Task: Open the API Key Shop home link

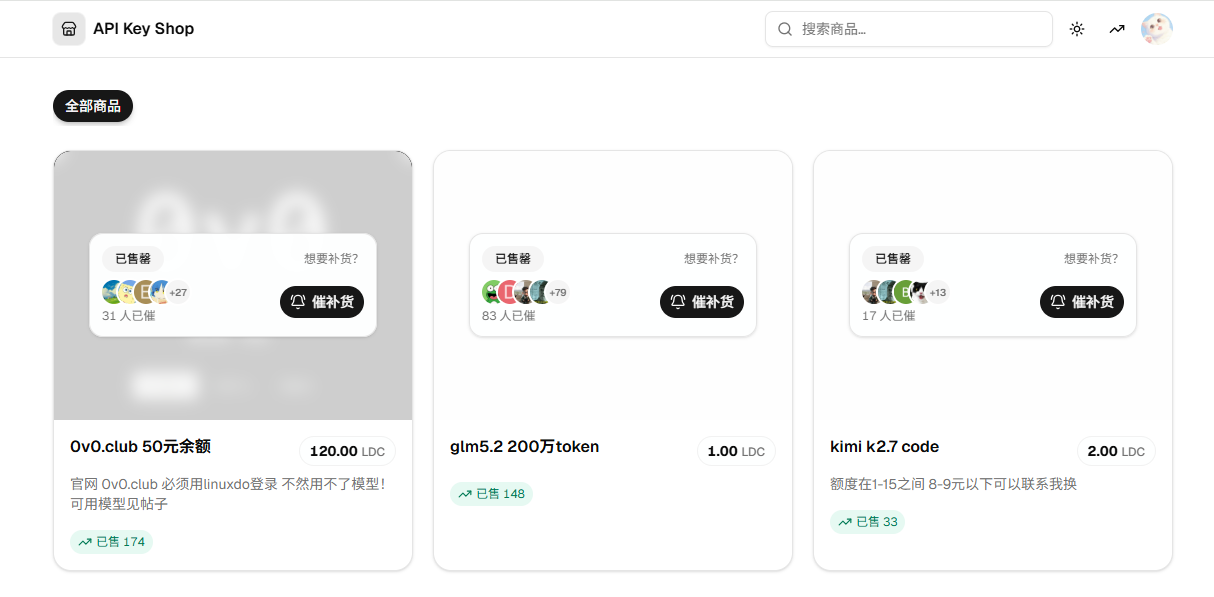Action: 124,29
